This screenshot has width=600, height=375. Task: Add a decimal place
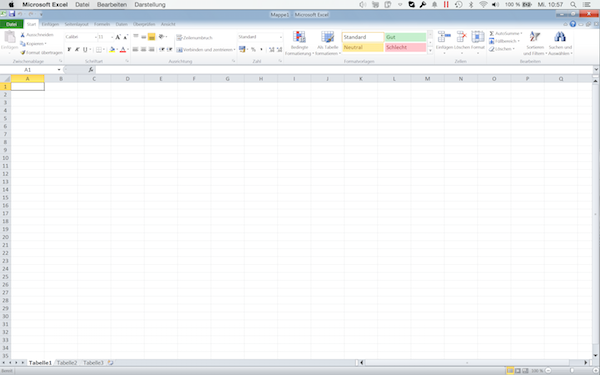tap(271, 49)
